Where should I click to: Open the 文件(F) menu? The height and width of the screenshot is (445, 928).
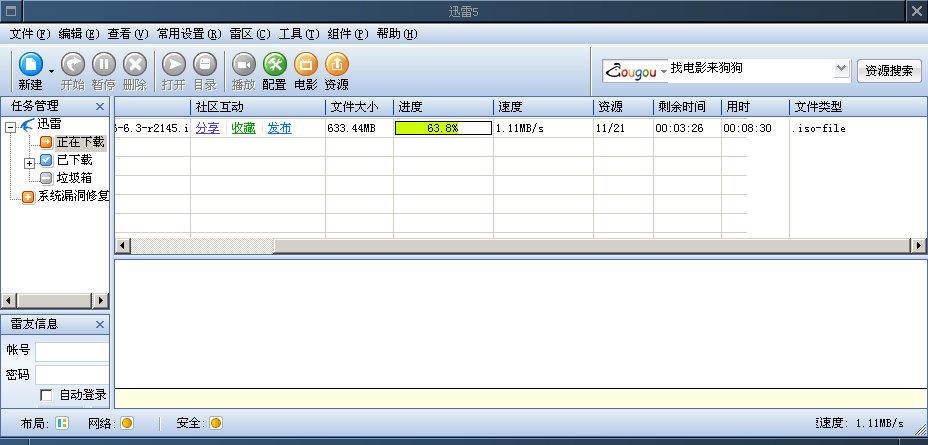coord(31,34)
